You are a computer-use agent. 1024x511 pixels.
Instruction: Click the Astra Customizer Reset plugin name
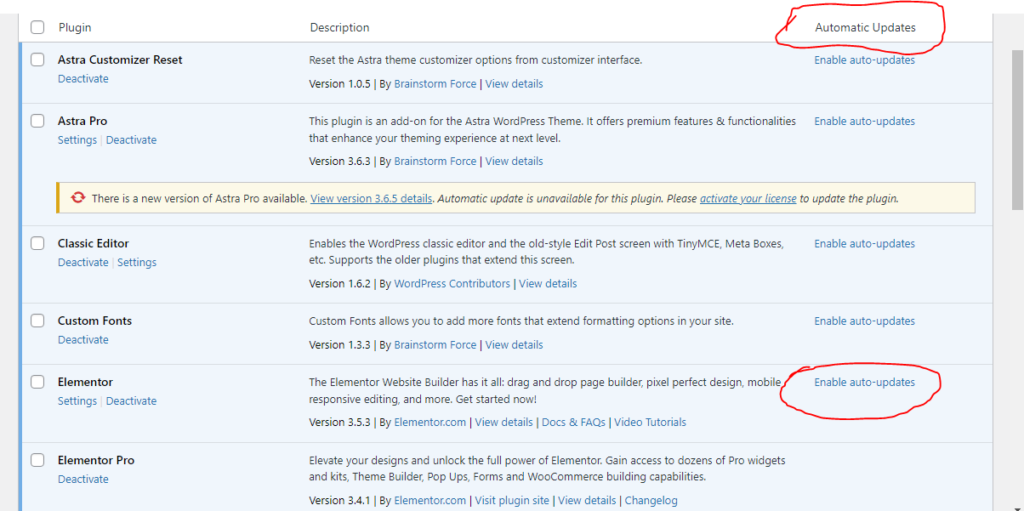click(x=120, y=59)
